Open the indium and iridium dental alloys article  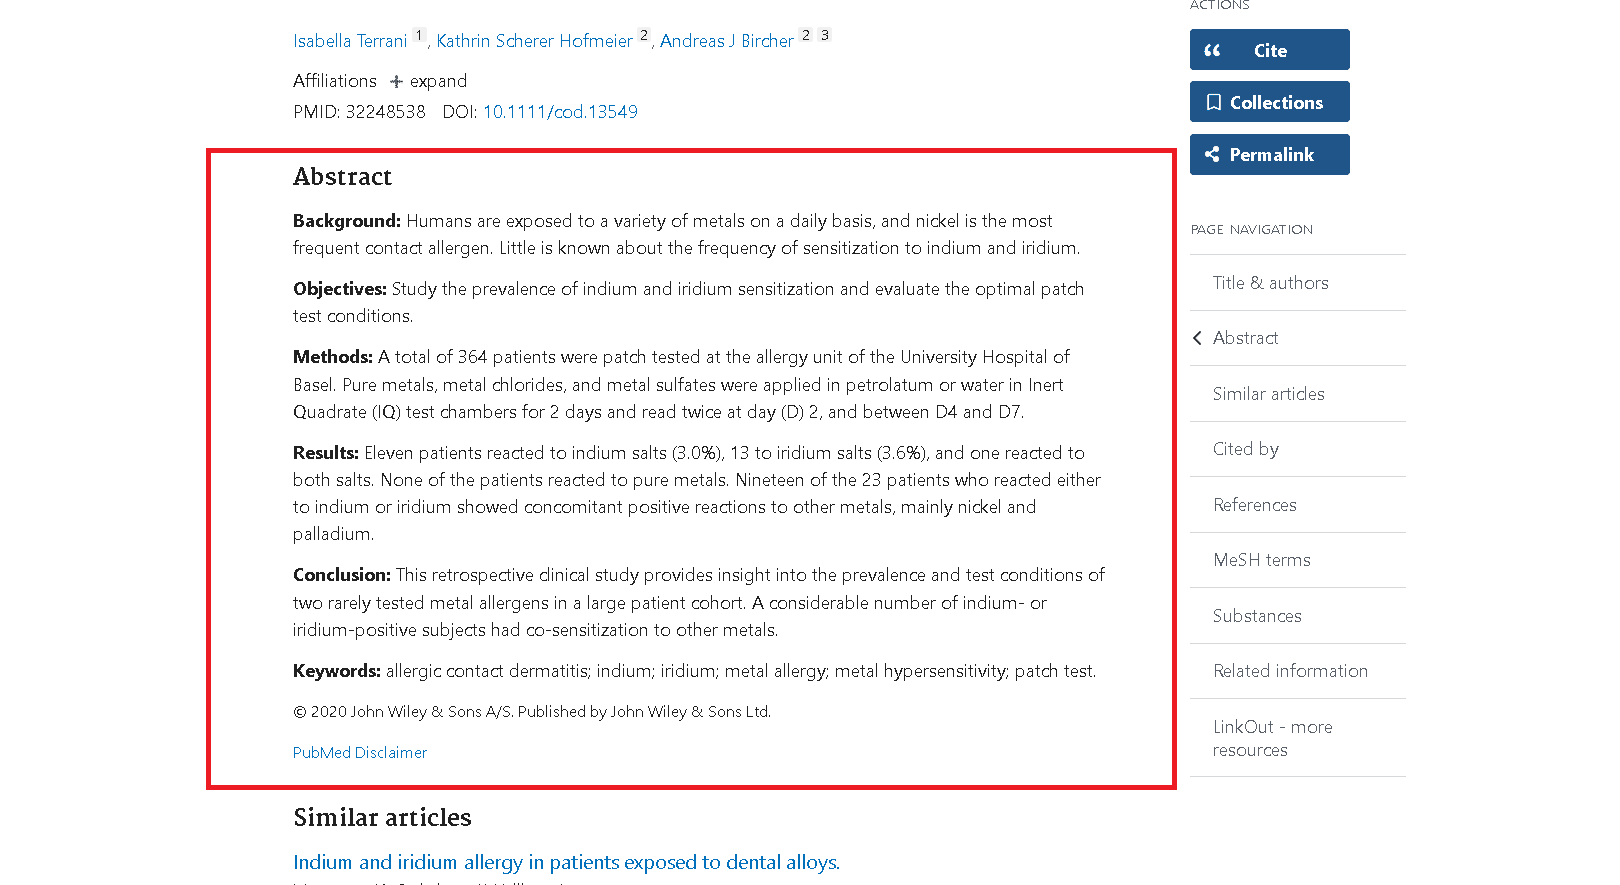566,862
